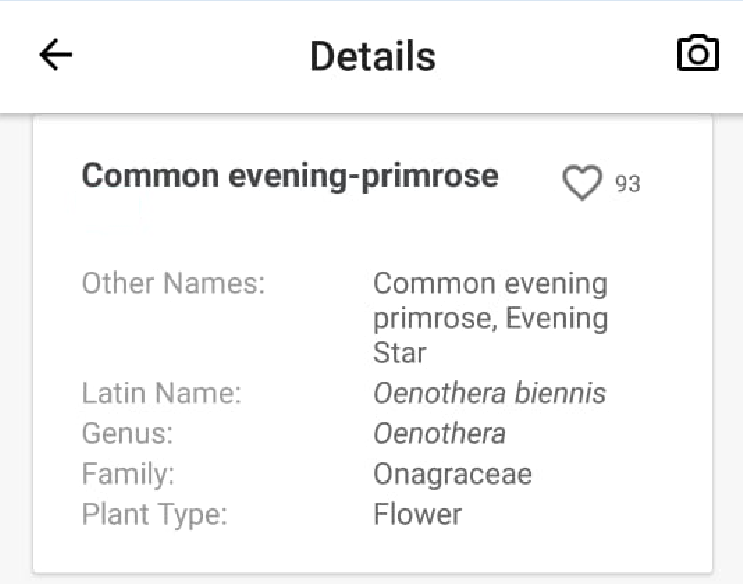Click the Genus label
This screenshot has height=584, width=743.
[x=127, y=434]
